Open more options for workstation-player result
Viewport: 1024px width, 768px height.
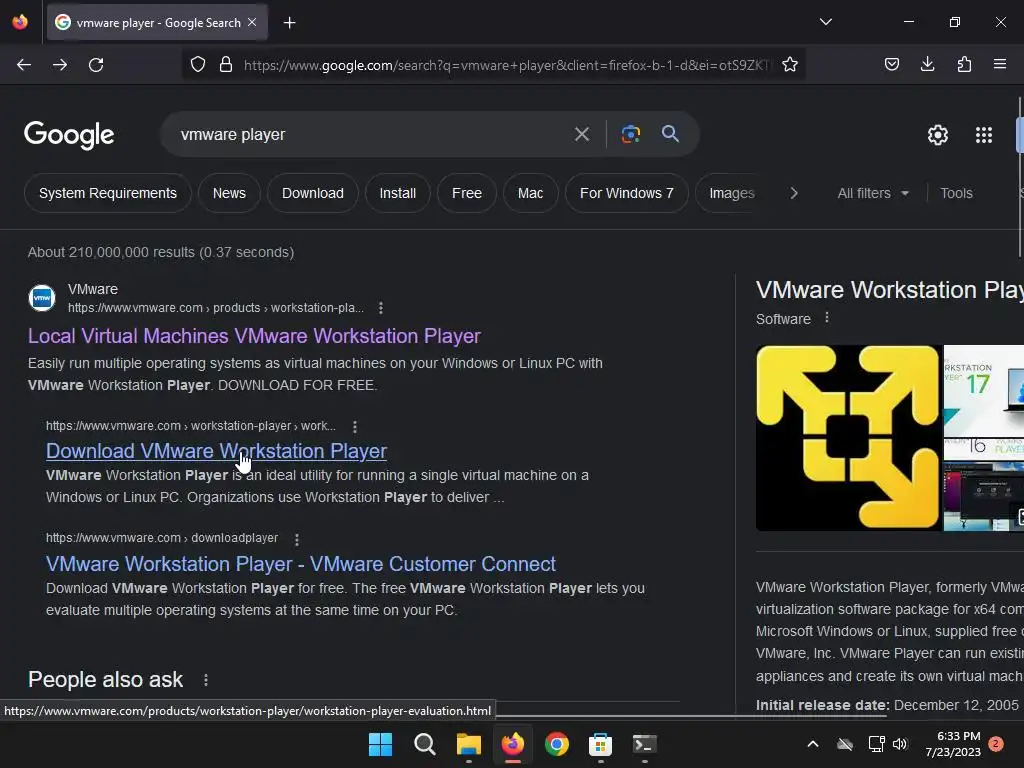coord(355,426)
